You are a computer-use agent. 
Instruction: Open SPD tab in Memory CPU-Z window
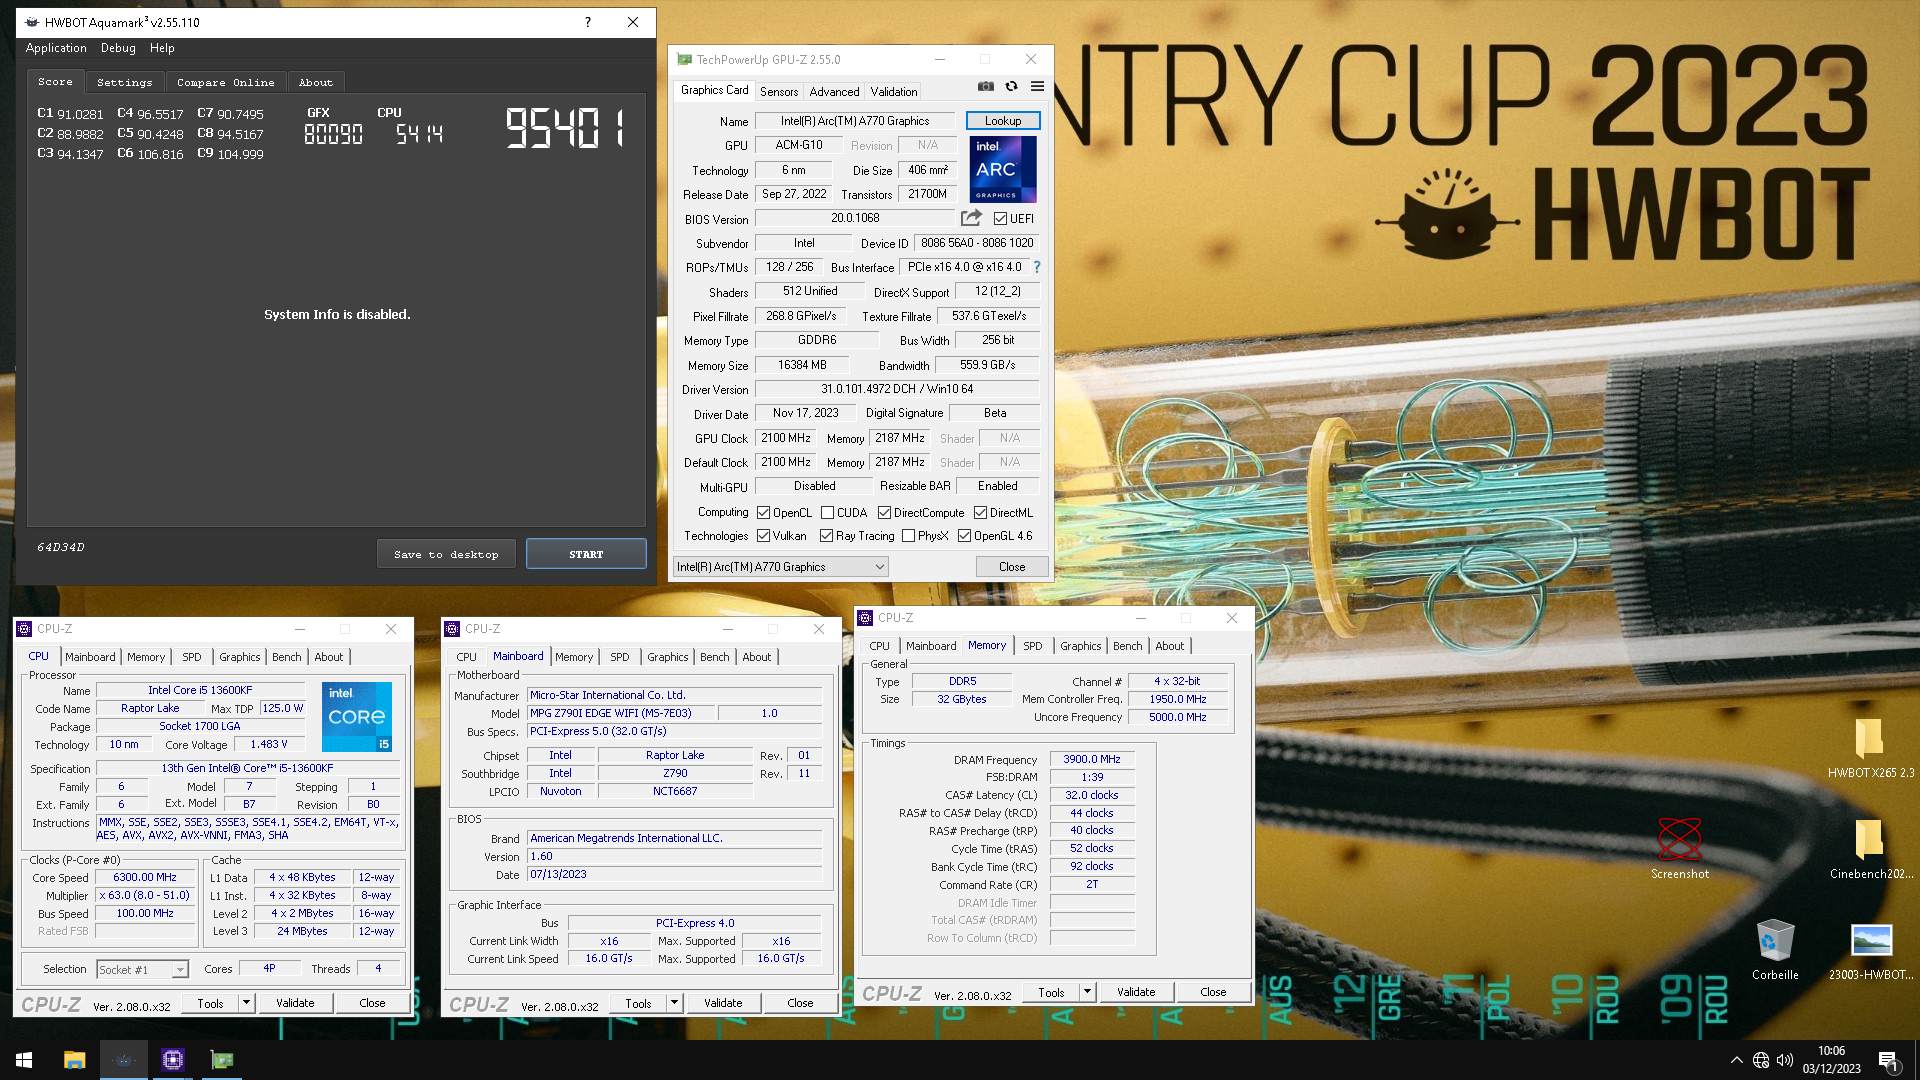1033,646
